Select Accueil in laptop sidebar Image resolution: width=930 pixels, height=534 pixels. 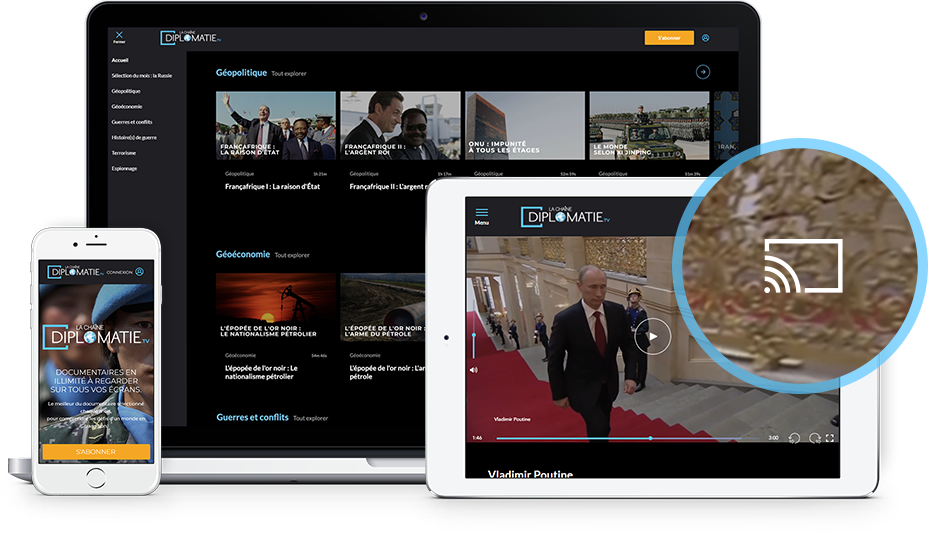click(120, 61)
